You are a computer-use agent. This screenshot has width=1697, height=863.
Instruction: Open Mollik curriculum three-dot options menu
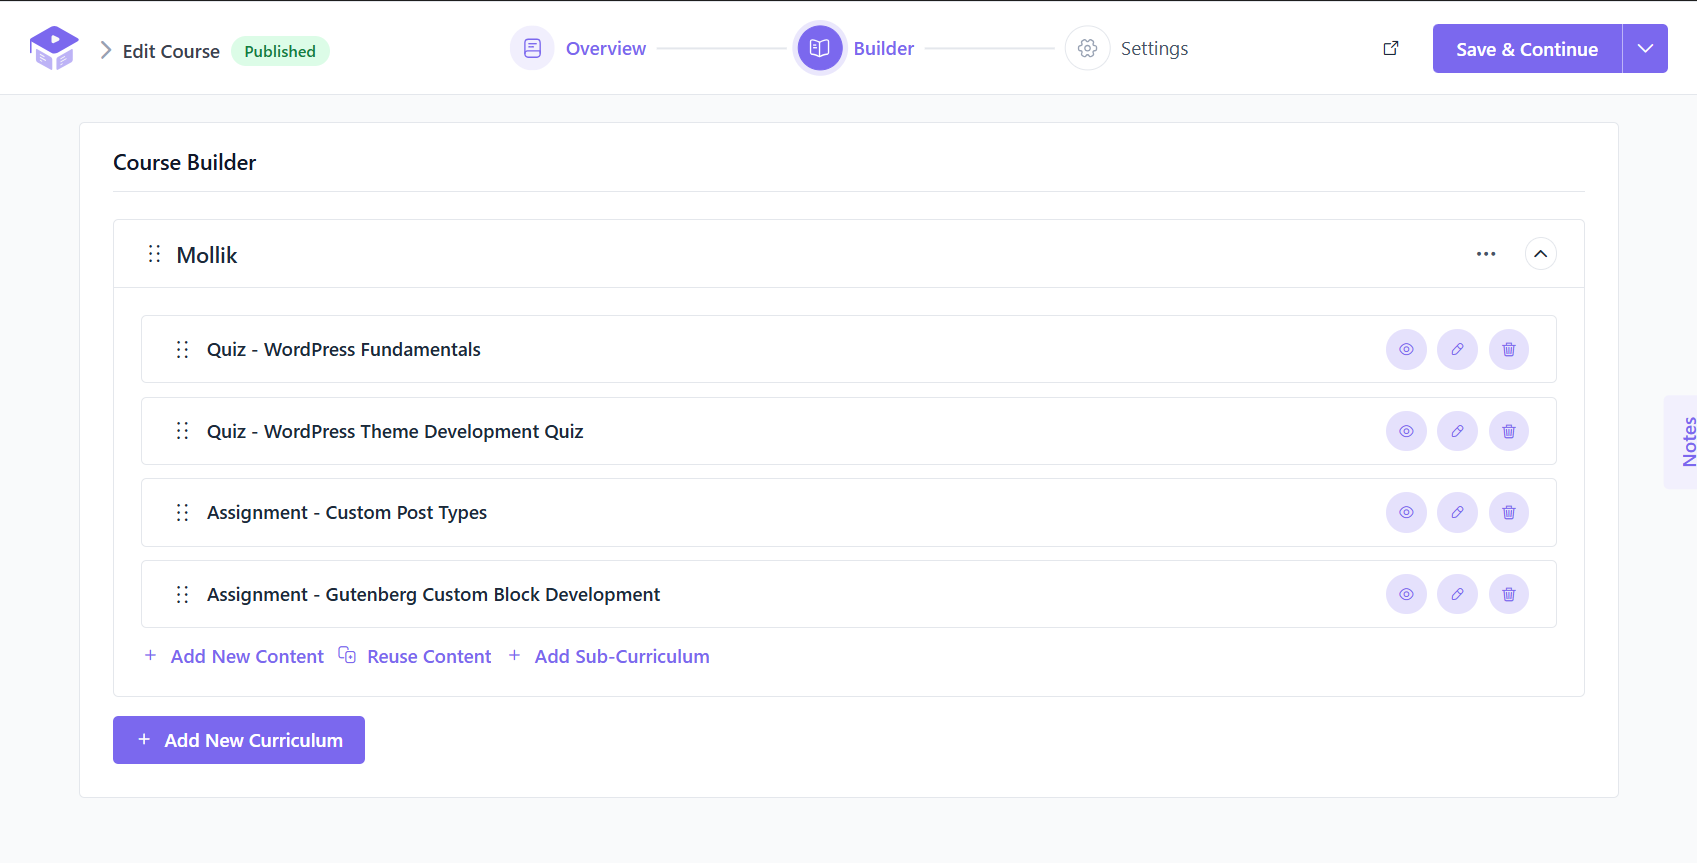(1486, 254)
